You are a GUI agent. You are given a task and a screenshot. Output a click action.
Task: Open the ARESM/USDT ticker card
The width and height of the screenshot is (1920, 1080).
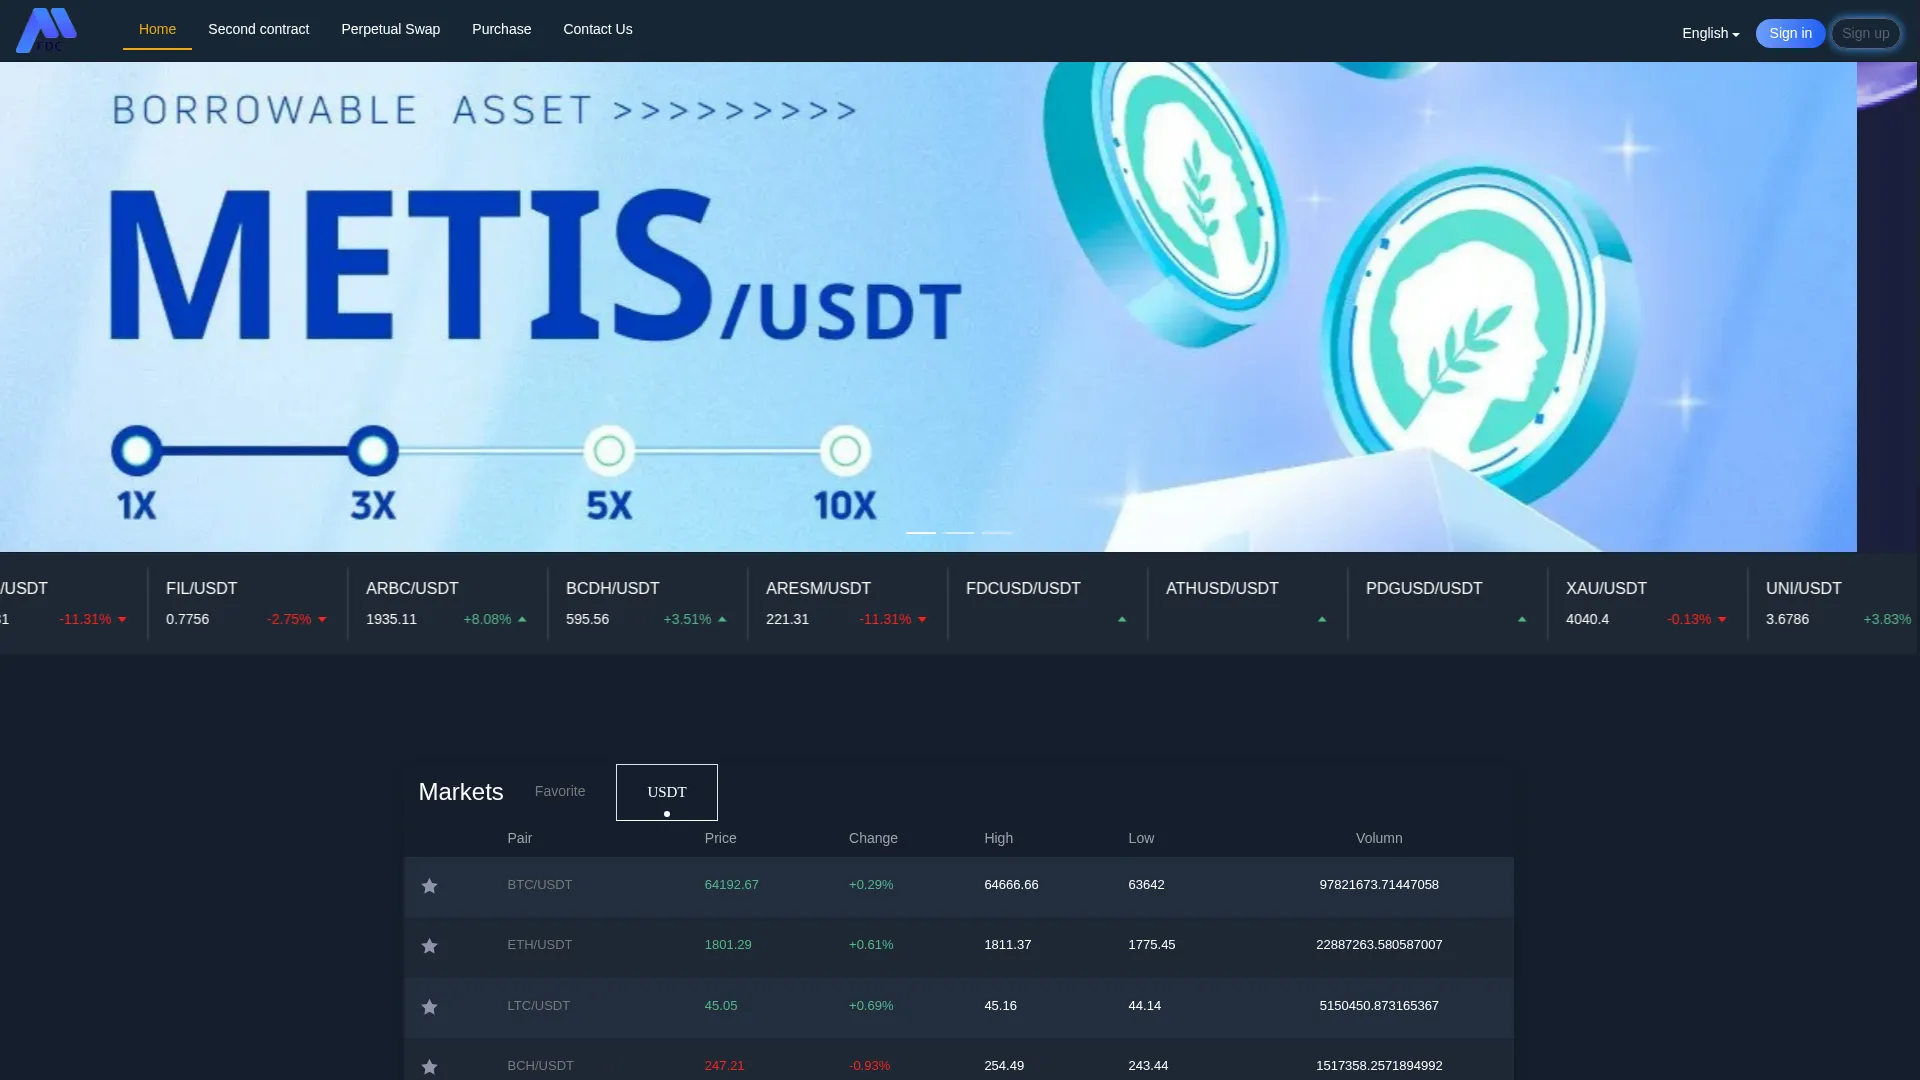tap(847, 603)
